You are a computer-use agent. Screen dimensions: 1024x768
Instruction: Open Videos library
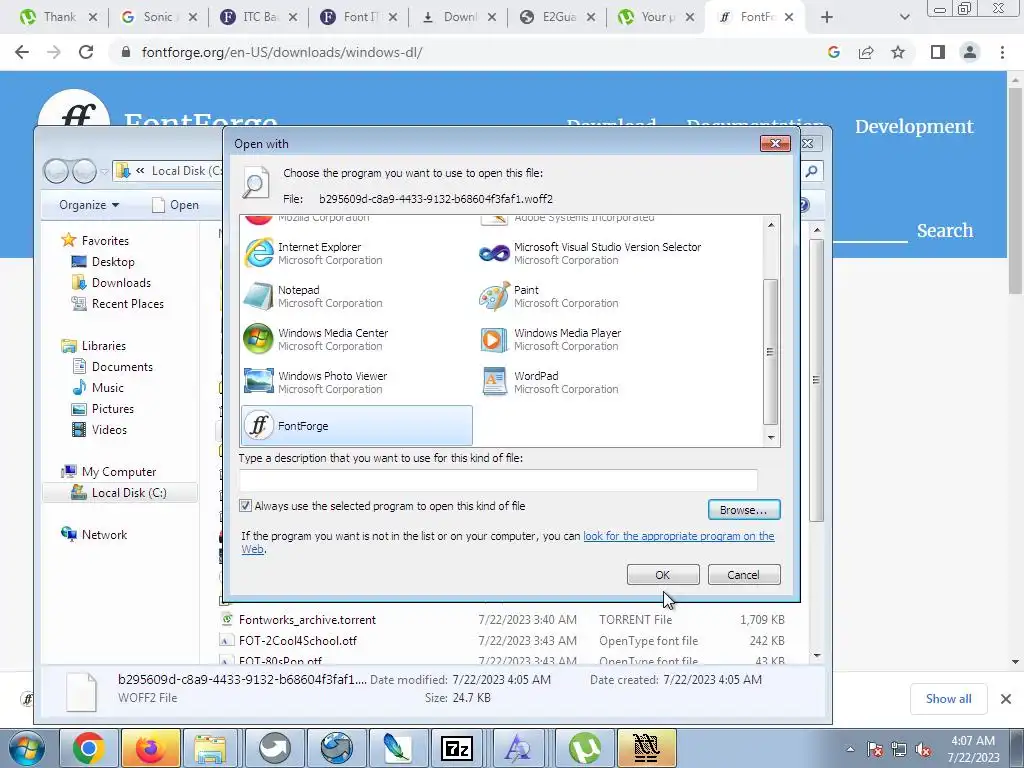[x=100, y=430]
